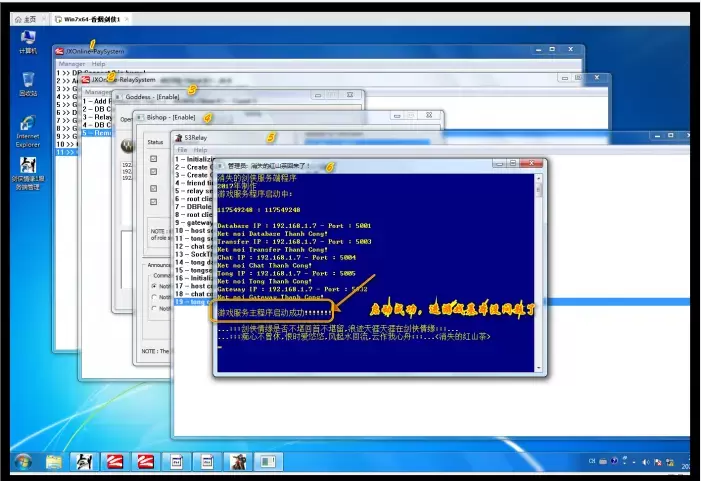Open the File menu in S3Relay
This screenshot has width=701, height=481.
coord(182,150)
